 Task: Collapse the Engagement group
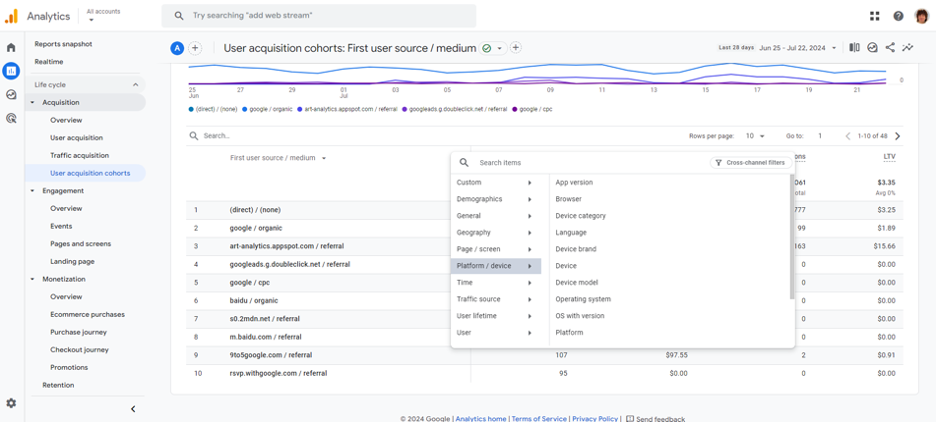point(32,191)
